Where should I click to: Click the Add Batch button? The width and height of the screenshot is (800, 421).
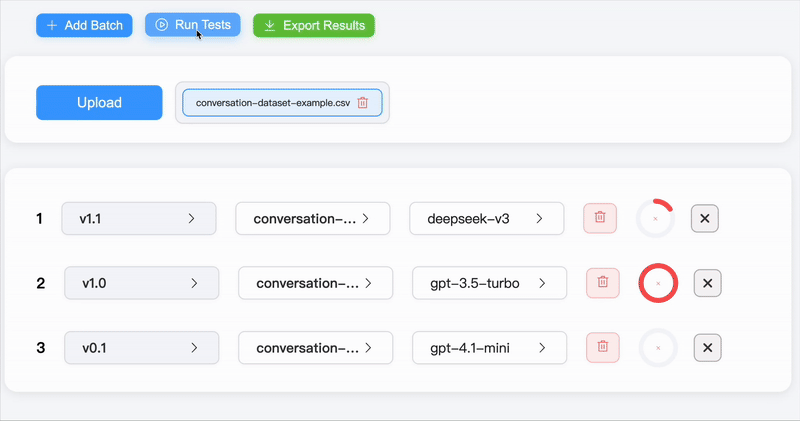84,25
